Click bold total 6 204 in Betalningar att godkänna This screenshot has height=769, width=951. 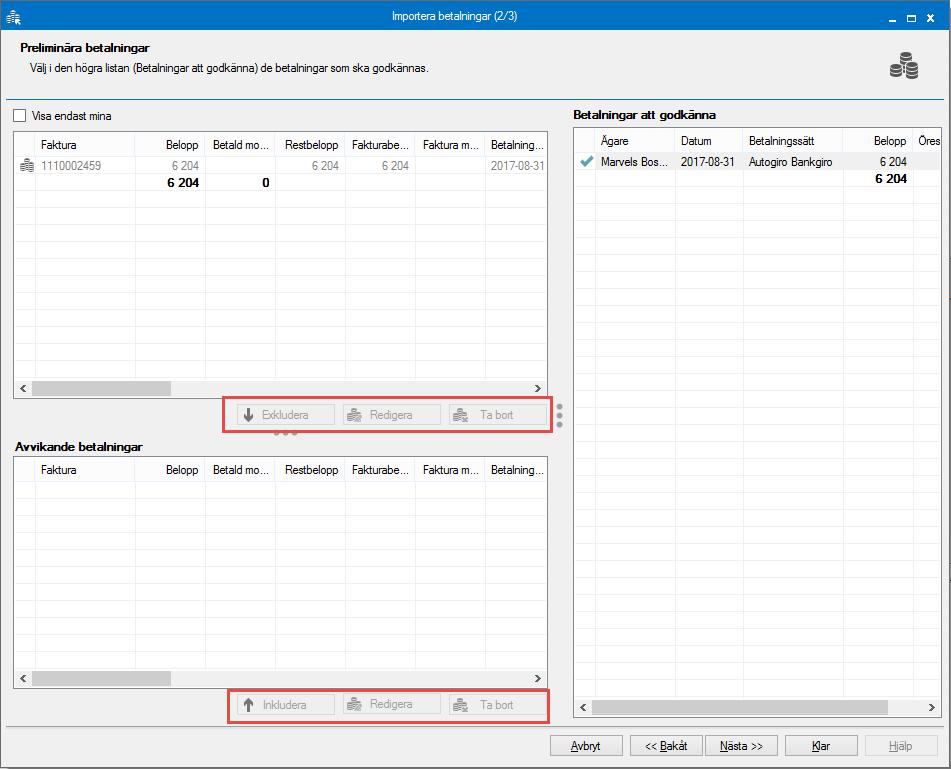(x=891, y=179)
